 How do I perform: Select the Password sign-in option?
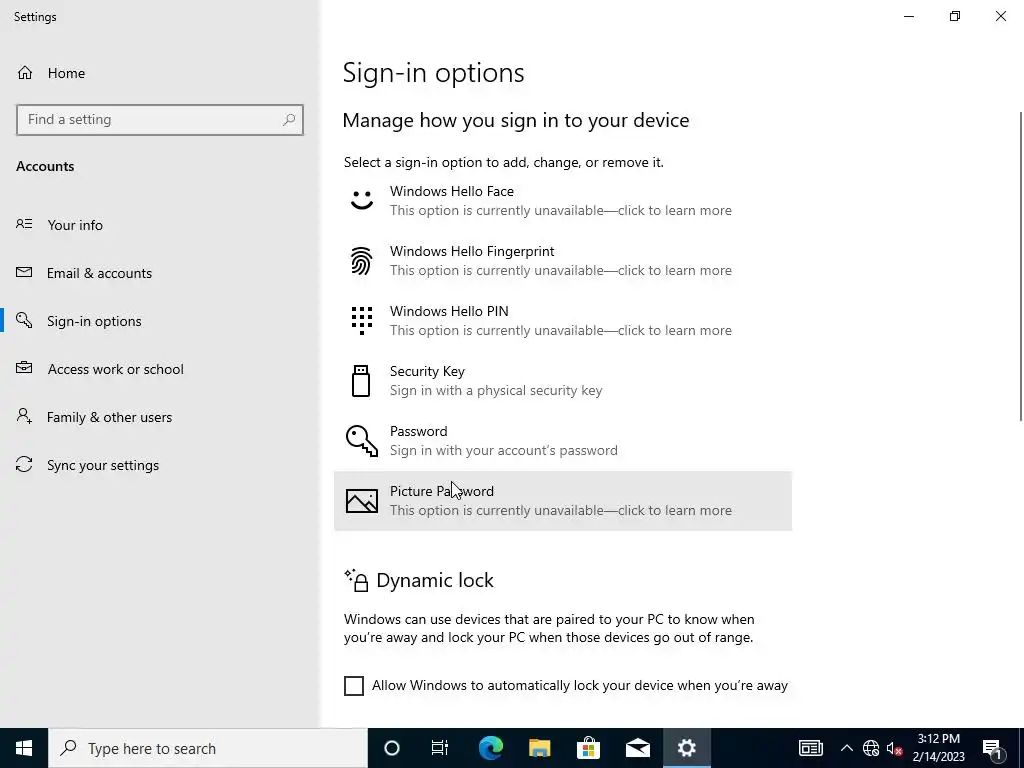[x=563, y=441]
